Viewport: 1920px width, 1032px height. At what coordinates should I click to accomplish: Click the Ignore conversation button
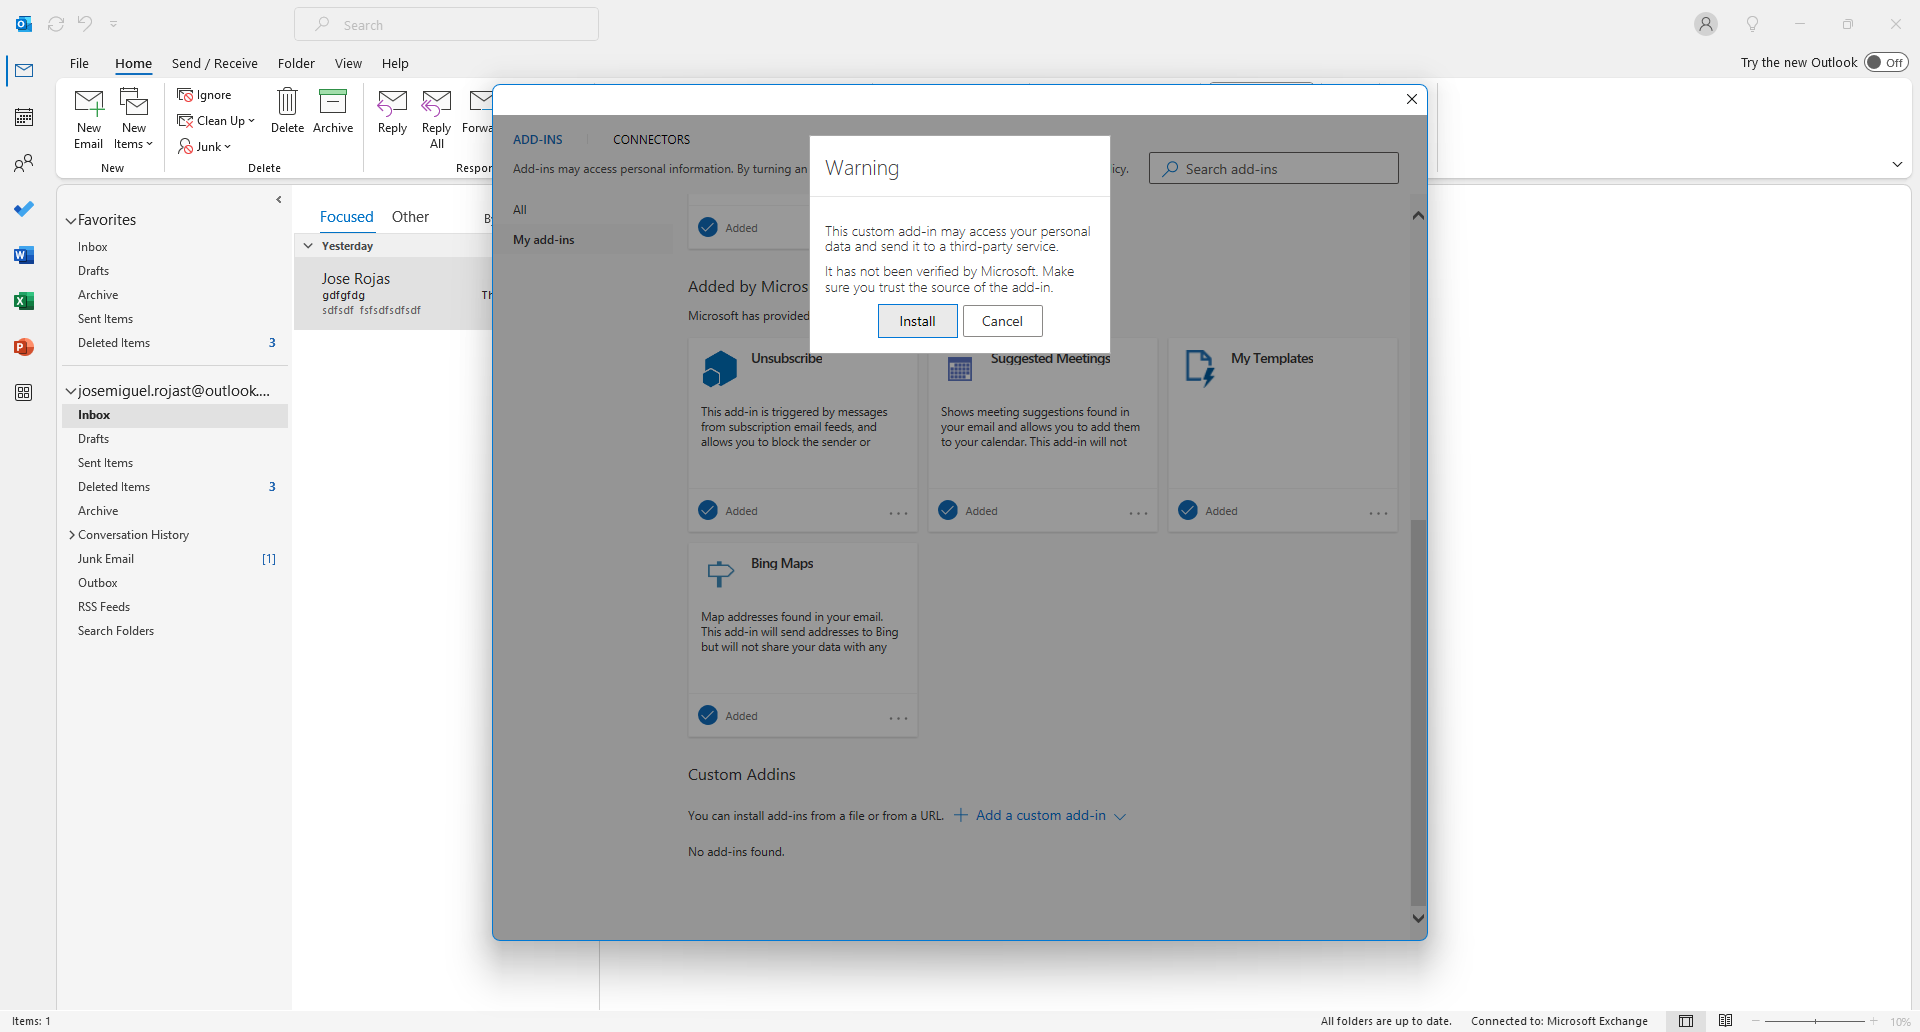[204, 95]
